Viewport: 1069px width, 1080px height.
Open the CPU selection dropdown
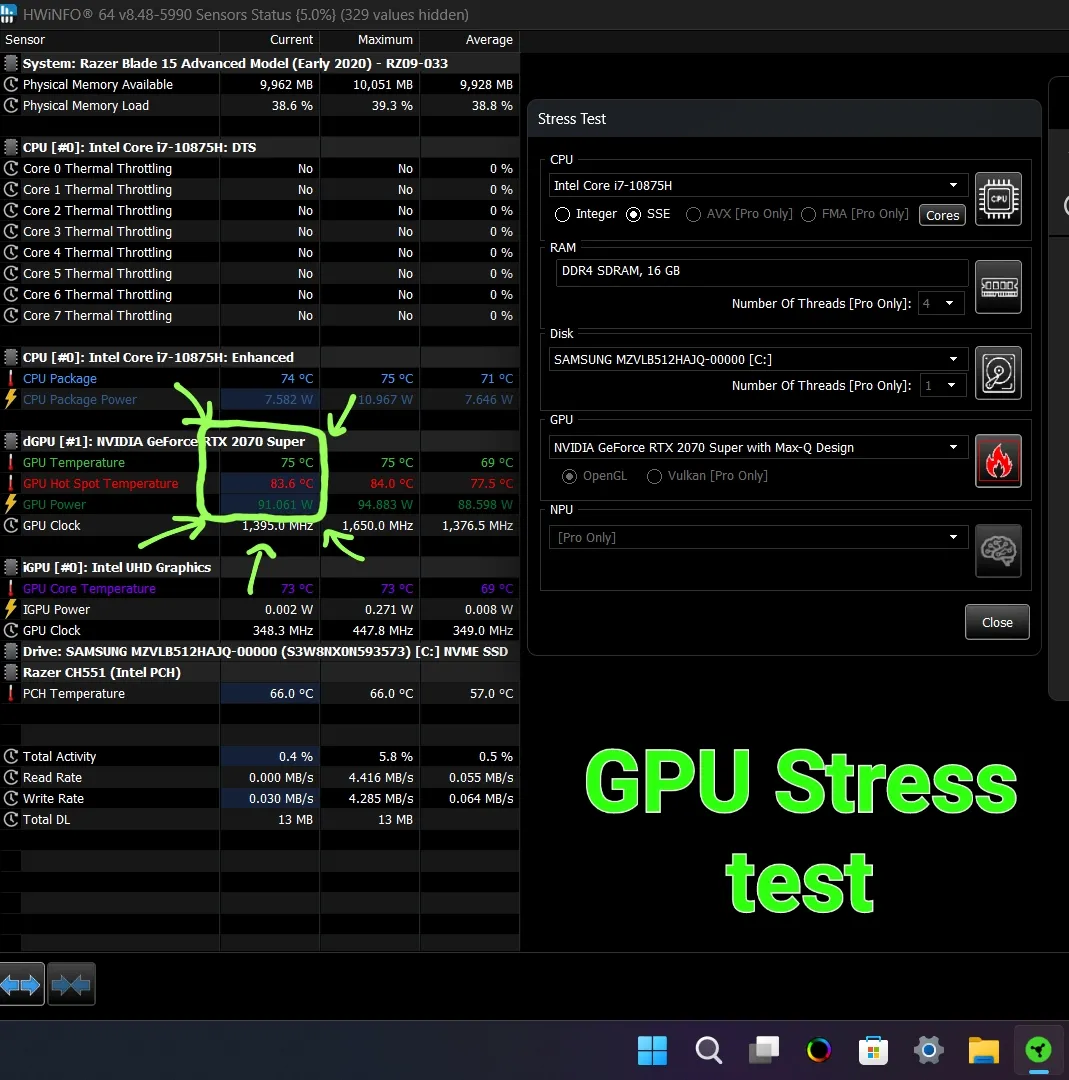758,185
